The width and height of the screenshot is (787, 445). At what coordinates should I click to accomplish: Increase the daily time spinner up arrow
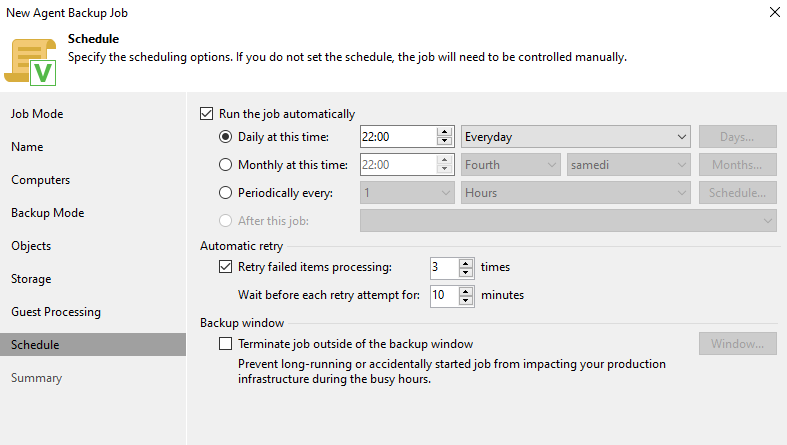pyautogui.click(x=445, y=131)
